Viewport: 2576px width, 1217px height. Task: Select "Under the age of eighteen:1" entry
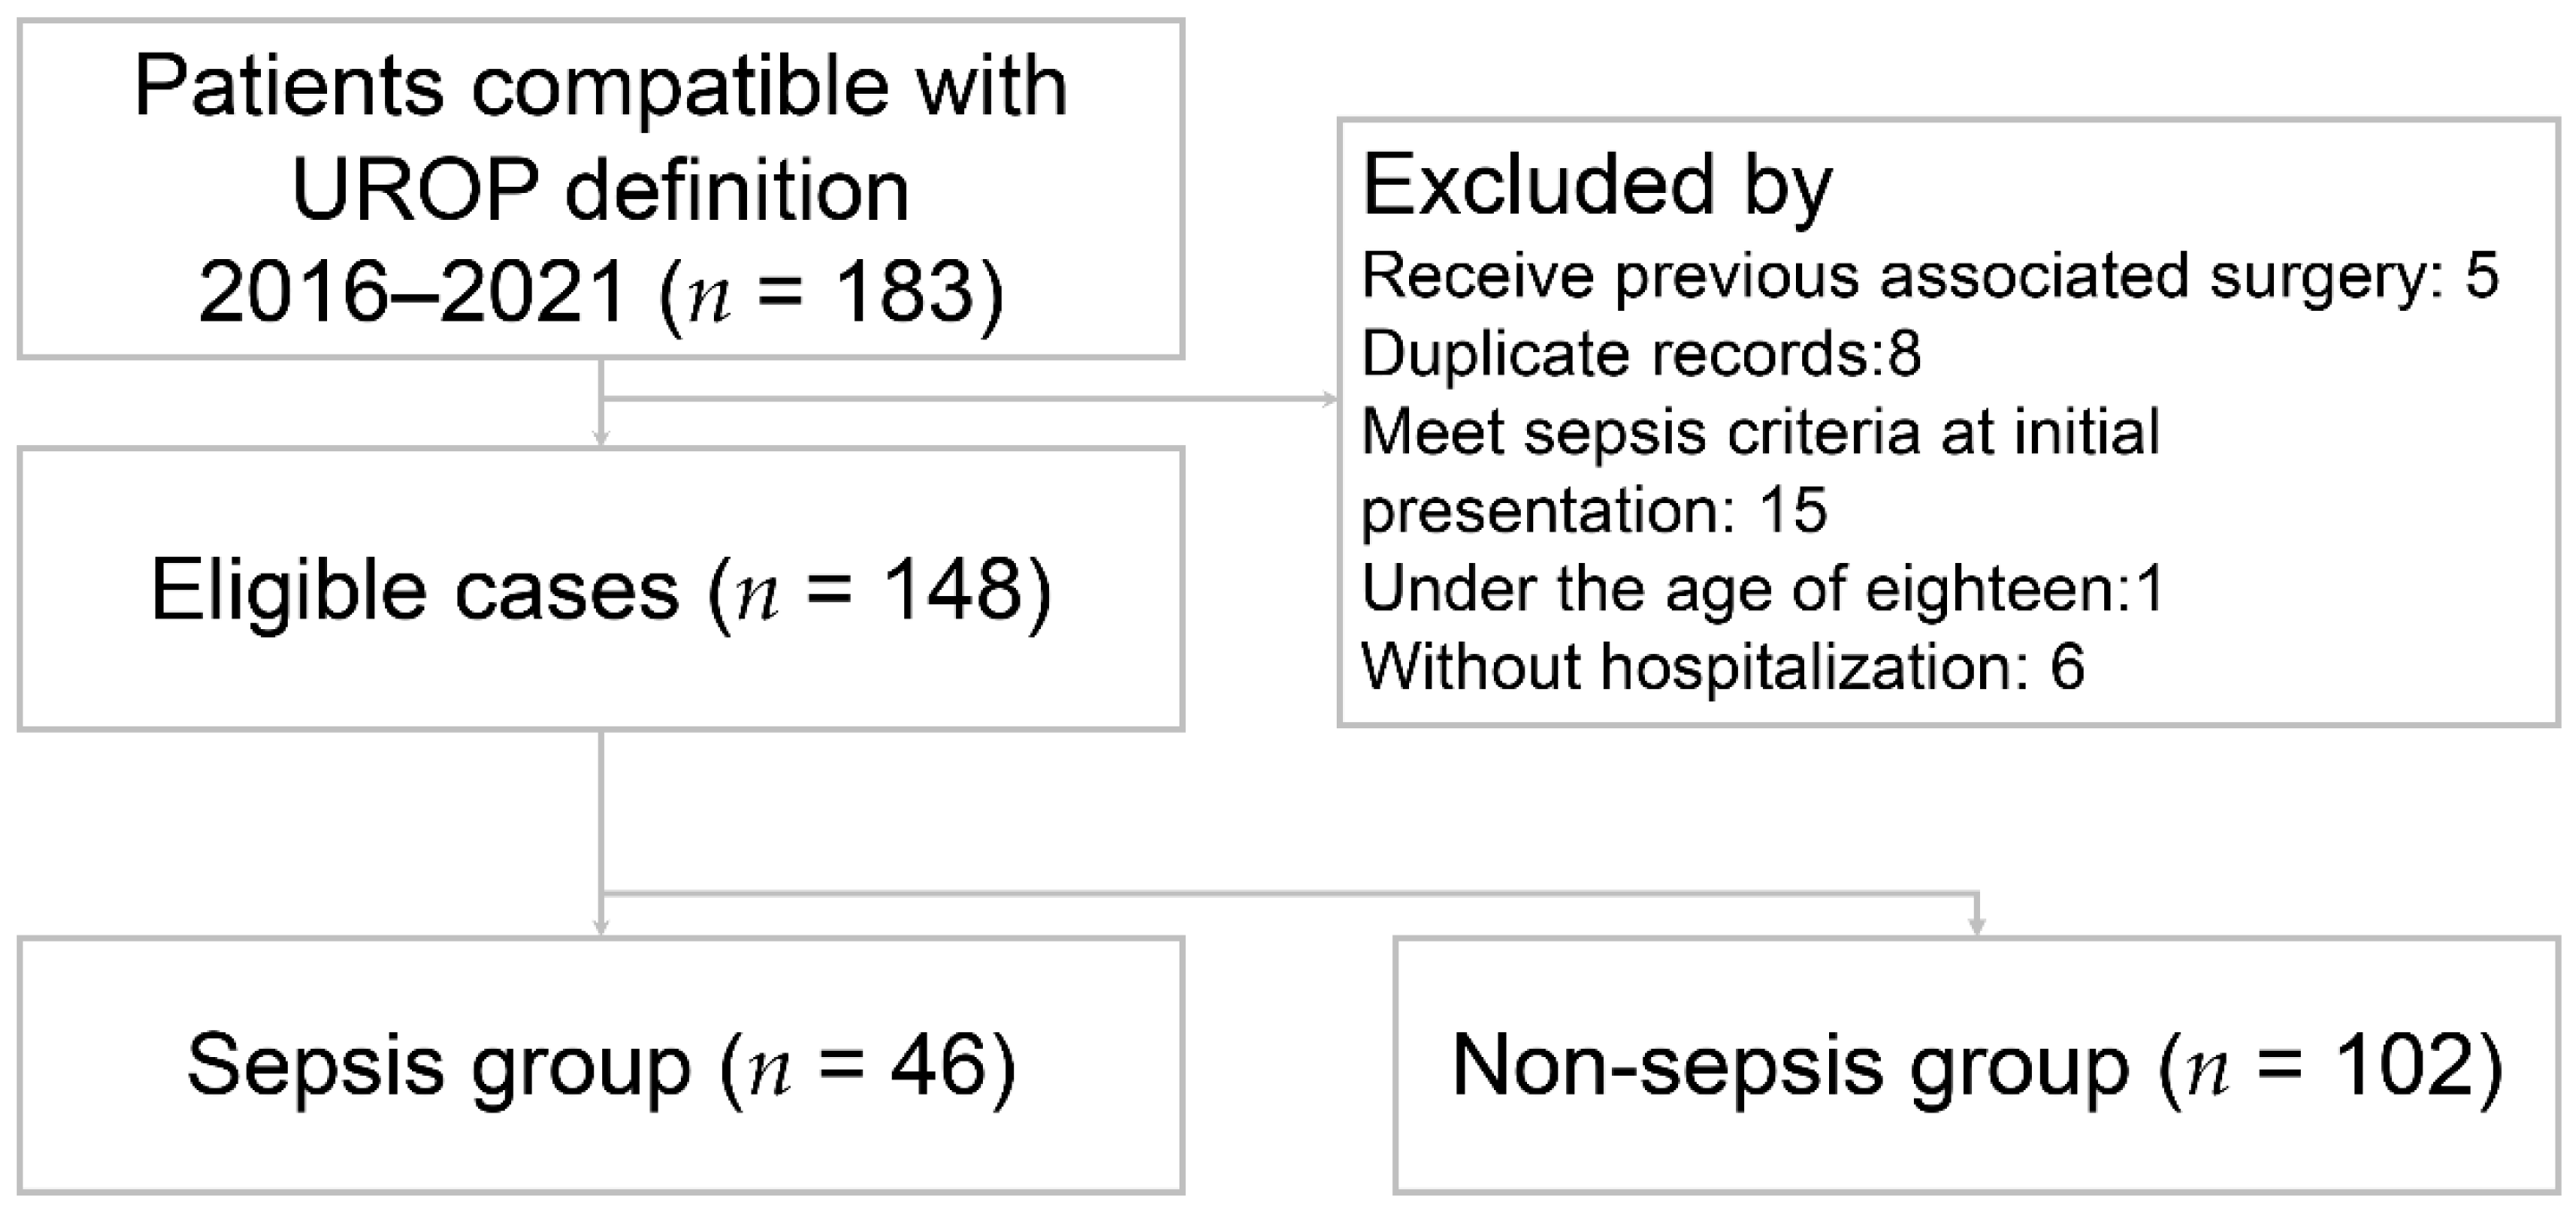click(x=1763, y=588)
